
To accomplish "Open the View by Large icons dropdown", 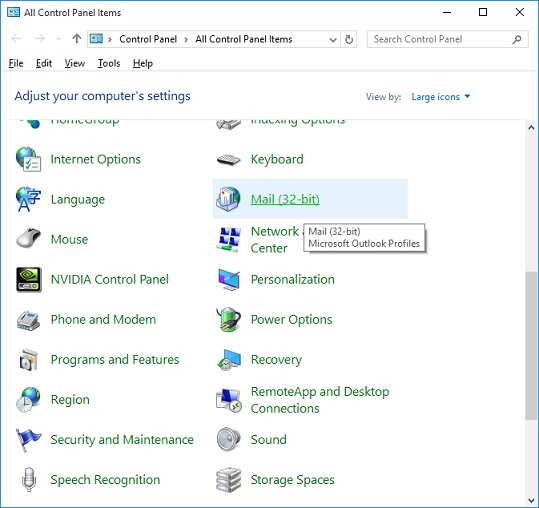I will [441, 97].
